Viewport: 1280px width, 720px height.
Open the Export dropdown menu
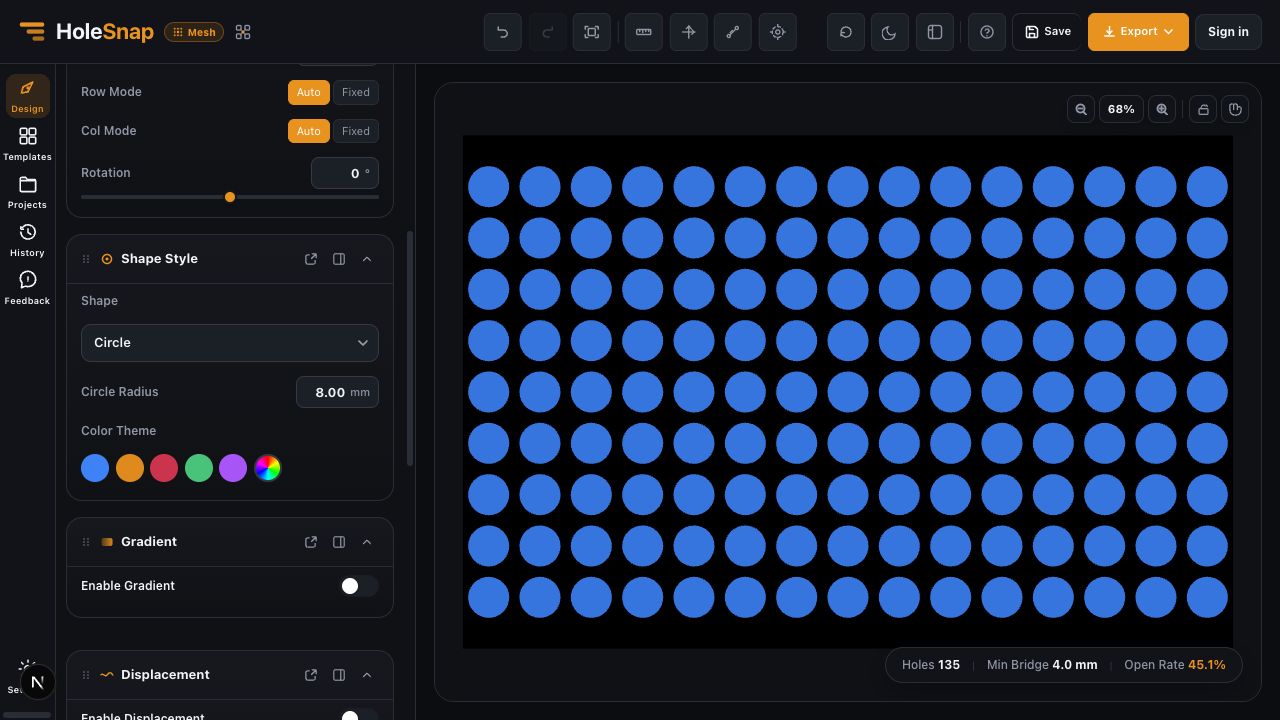(x=1138, y=32)
